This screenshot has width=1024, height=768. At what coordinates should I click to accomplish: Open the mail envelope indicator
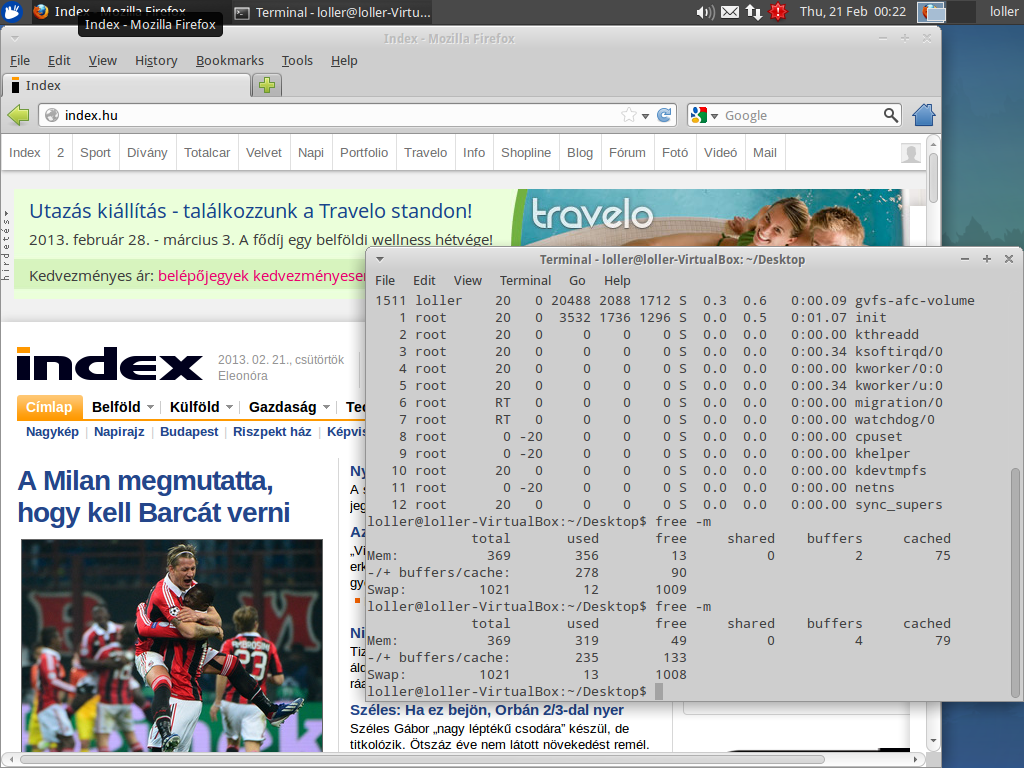(x=729, y=12)
